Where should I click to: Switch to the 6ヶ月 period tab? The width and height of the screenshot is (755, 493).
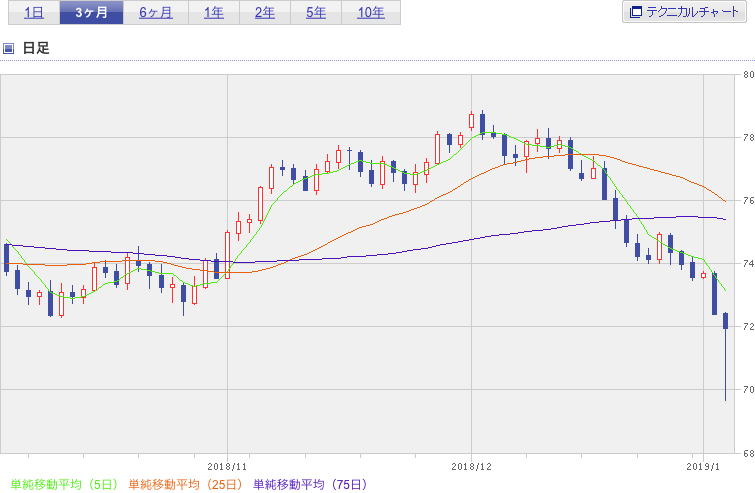point(156,13)
